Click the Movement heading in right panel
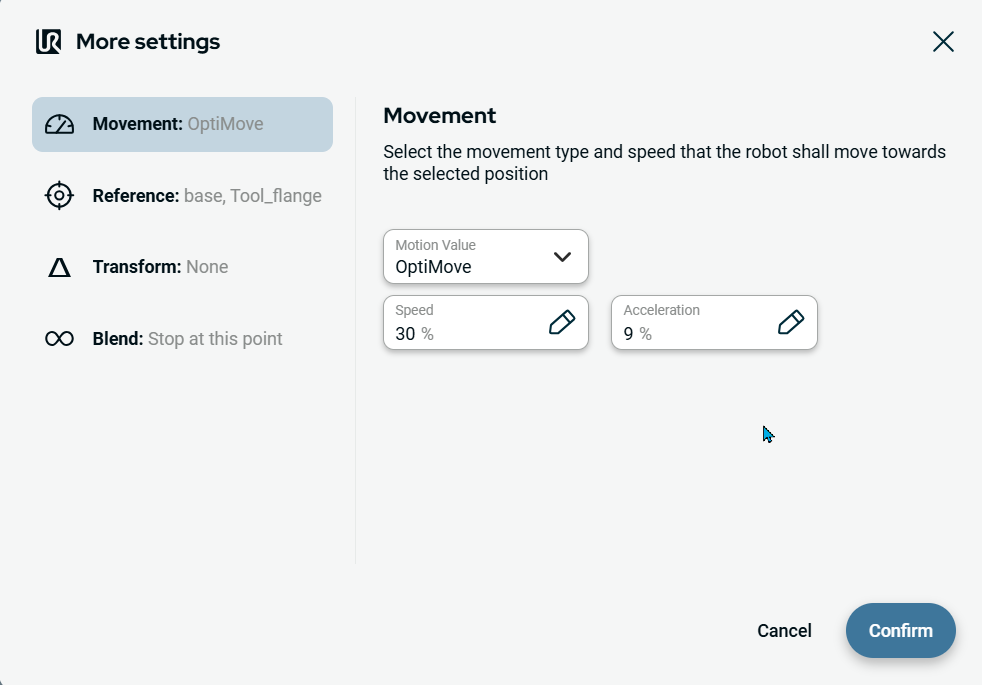 pyautogui.click(x=439, y=115)
